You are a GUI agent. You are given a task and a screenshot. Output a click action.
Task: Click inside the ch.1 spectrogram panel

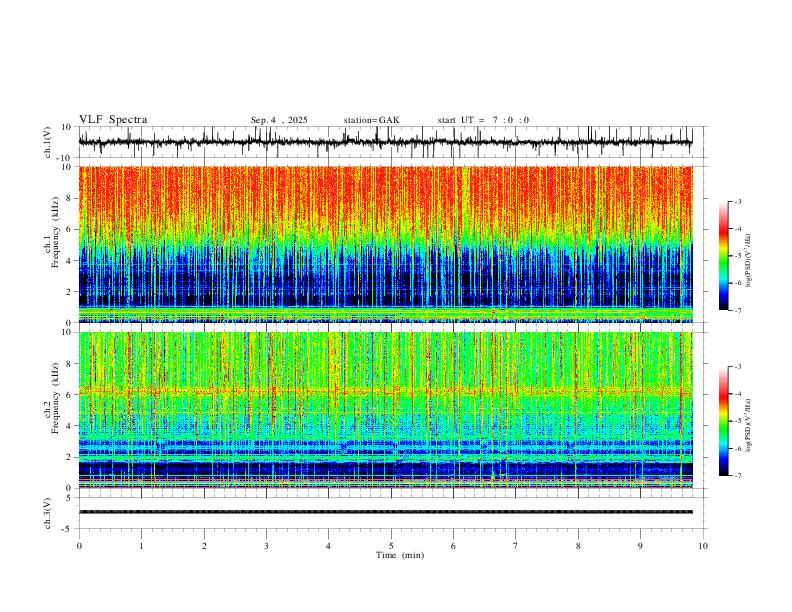click(385, 244)
